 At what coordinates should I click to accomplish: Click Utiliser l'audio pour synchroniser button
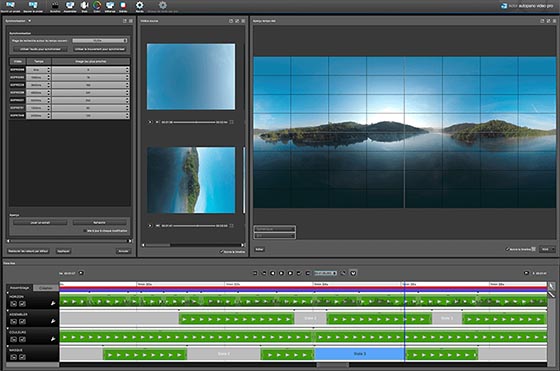pos(40,49)
